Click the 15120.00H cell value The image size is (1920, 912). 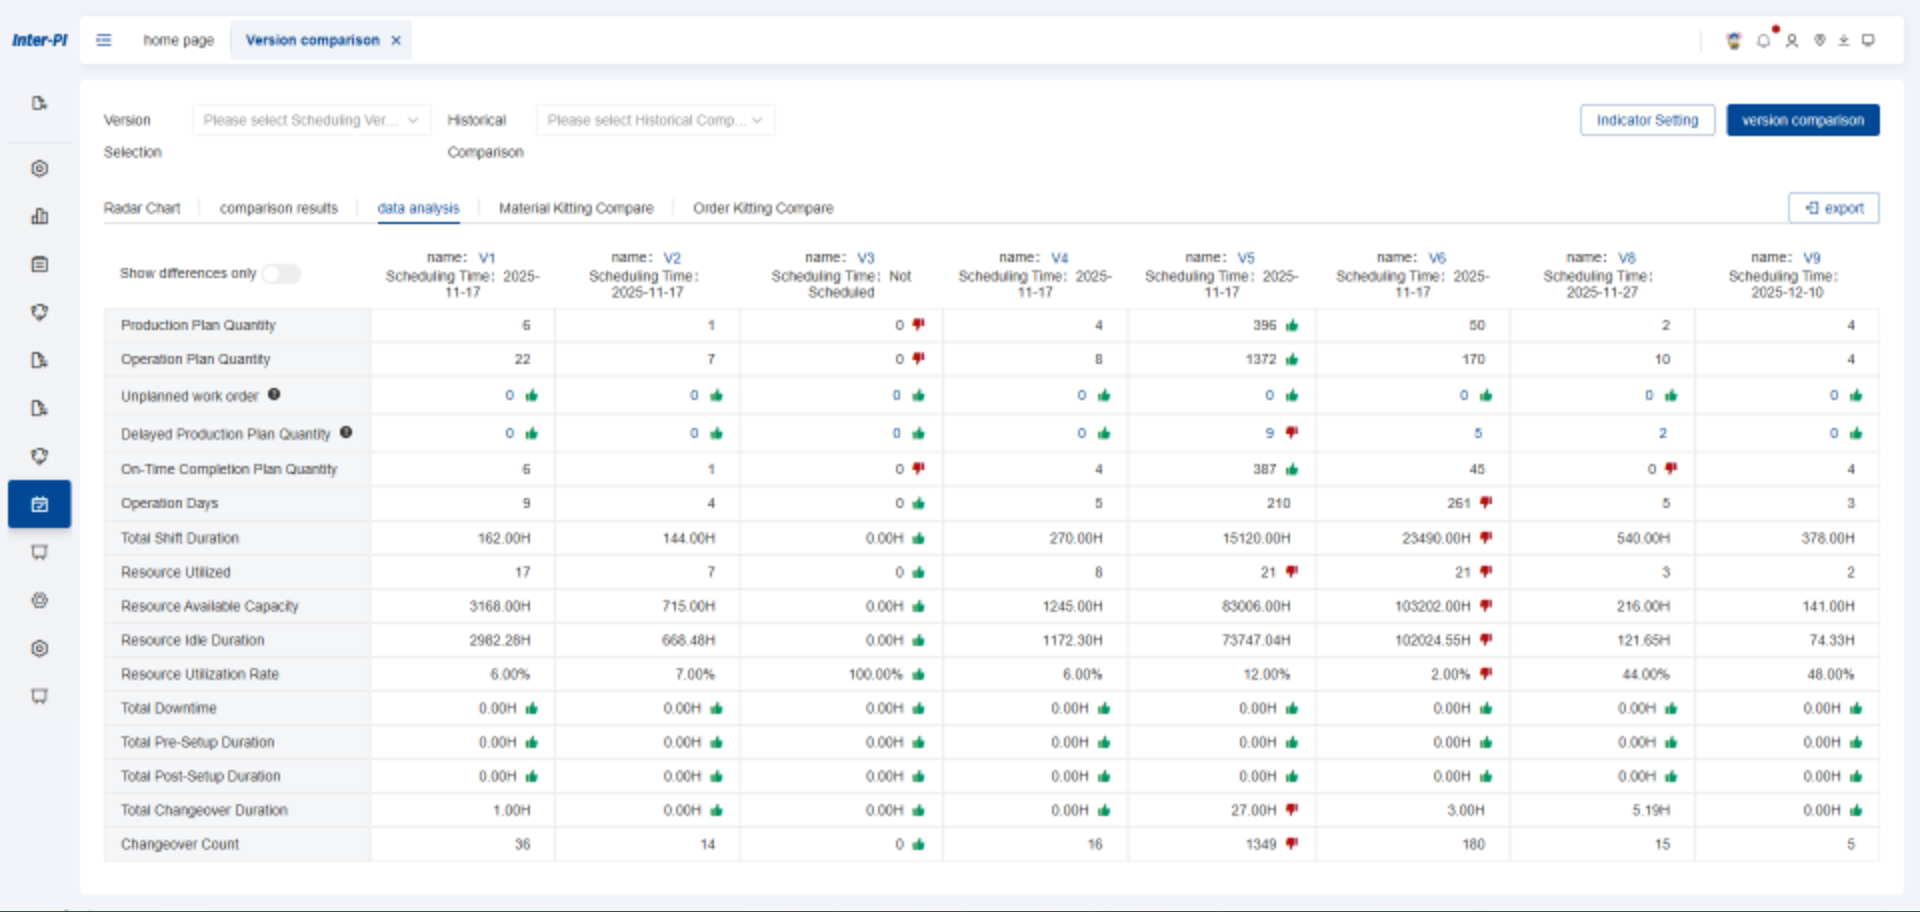(x=1256, y=538)
